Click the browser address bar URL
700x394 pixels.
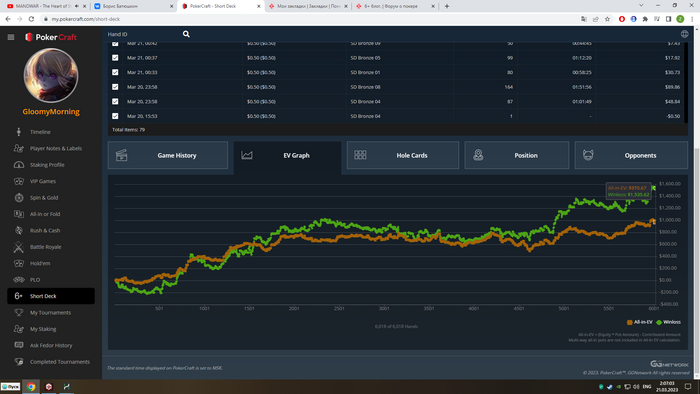86,19
